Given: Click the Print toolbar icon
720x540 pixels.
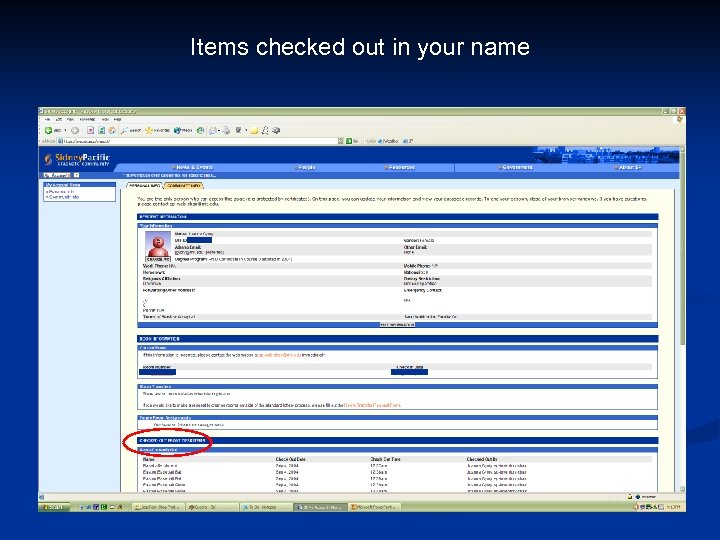Looking at the screenshot, I should [226, 130].
